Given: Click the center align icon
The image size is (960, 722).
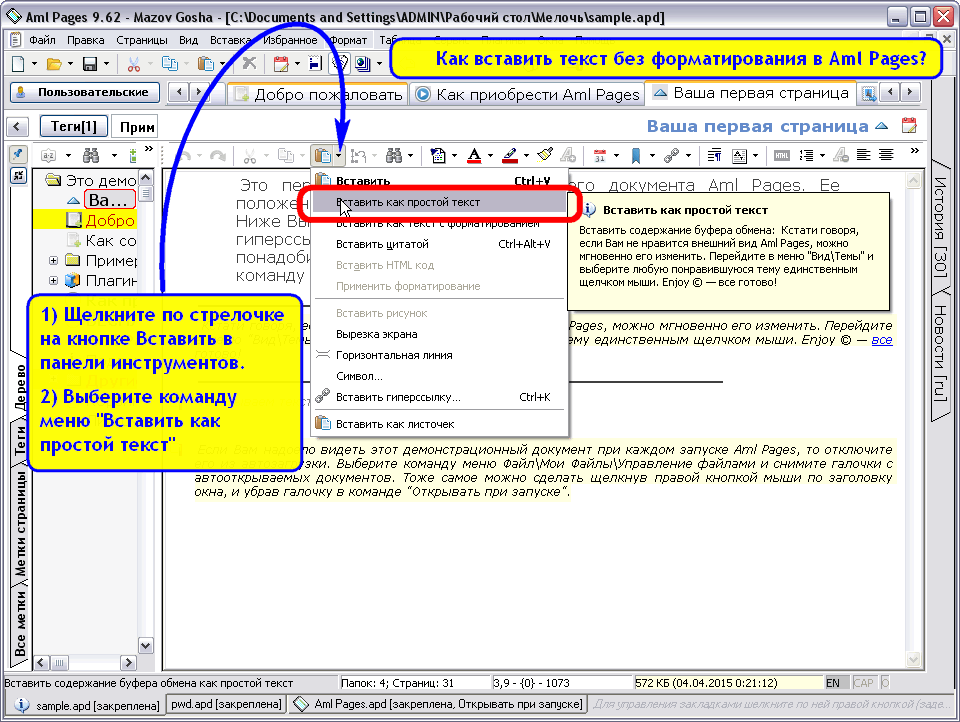Looking at the screenshot, I should click(x=886, y=155).
